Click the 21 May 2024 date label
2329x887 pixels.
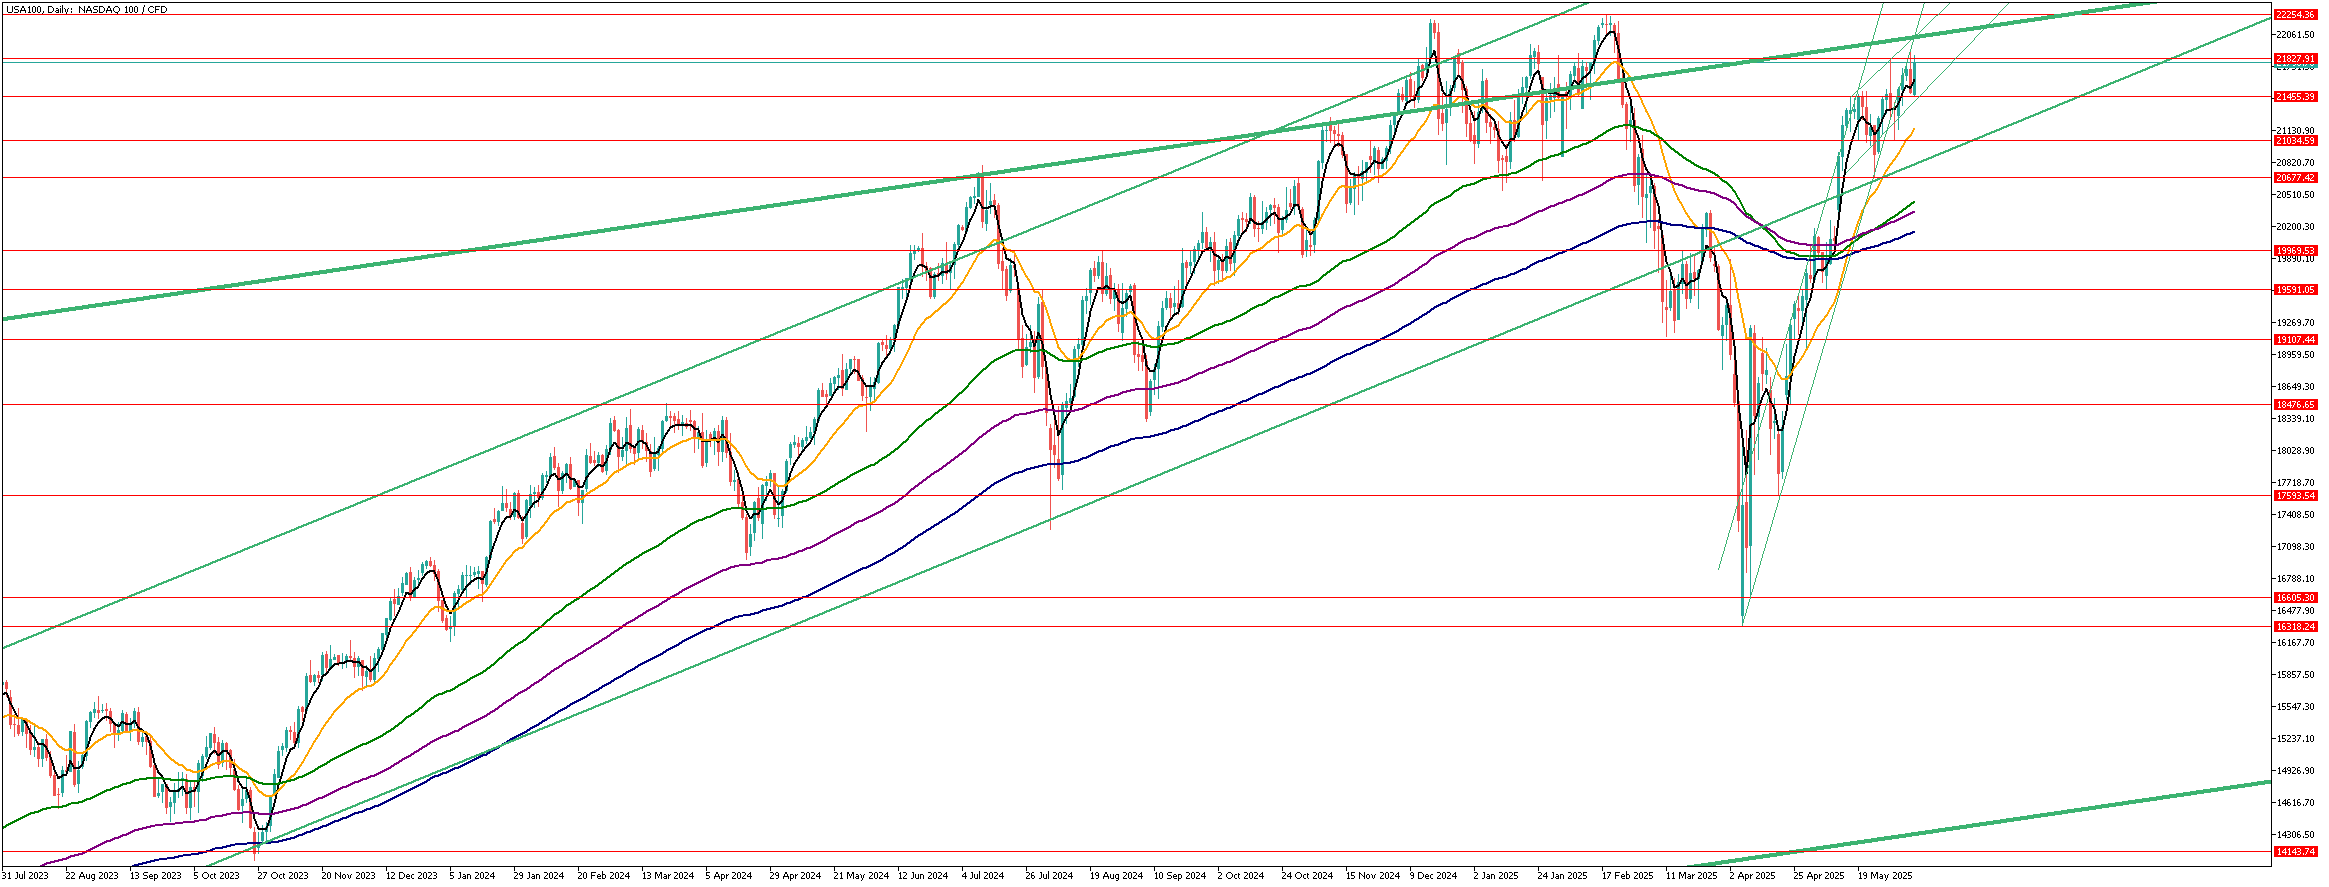click(861, 876)
